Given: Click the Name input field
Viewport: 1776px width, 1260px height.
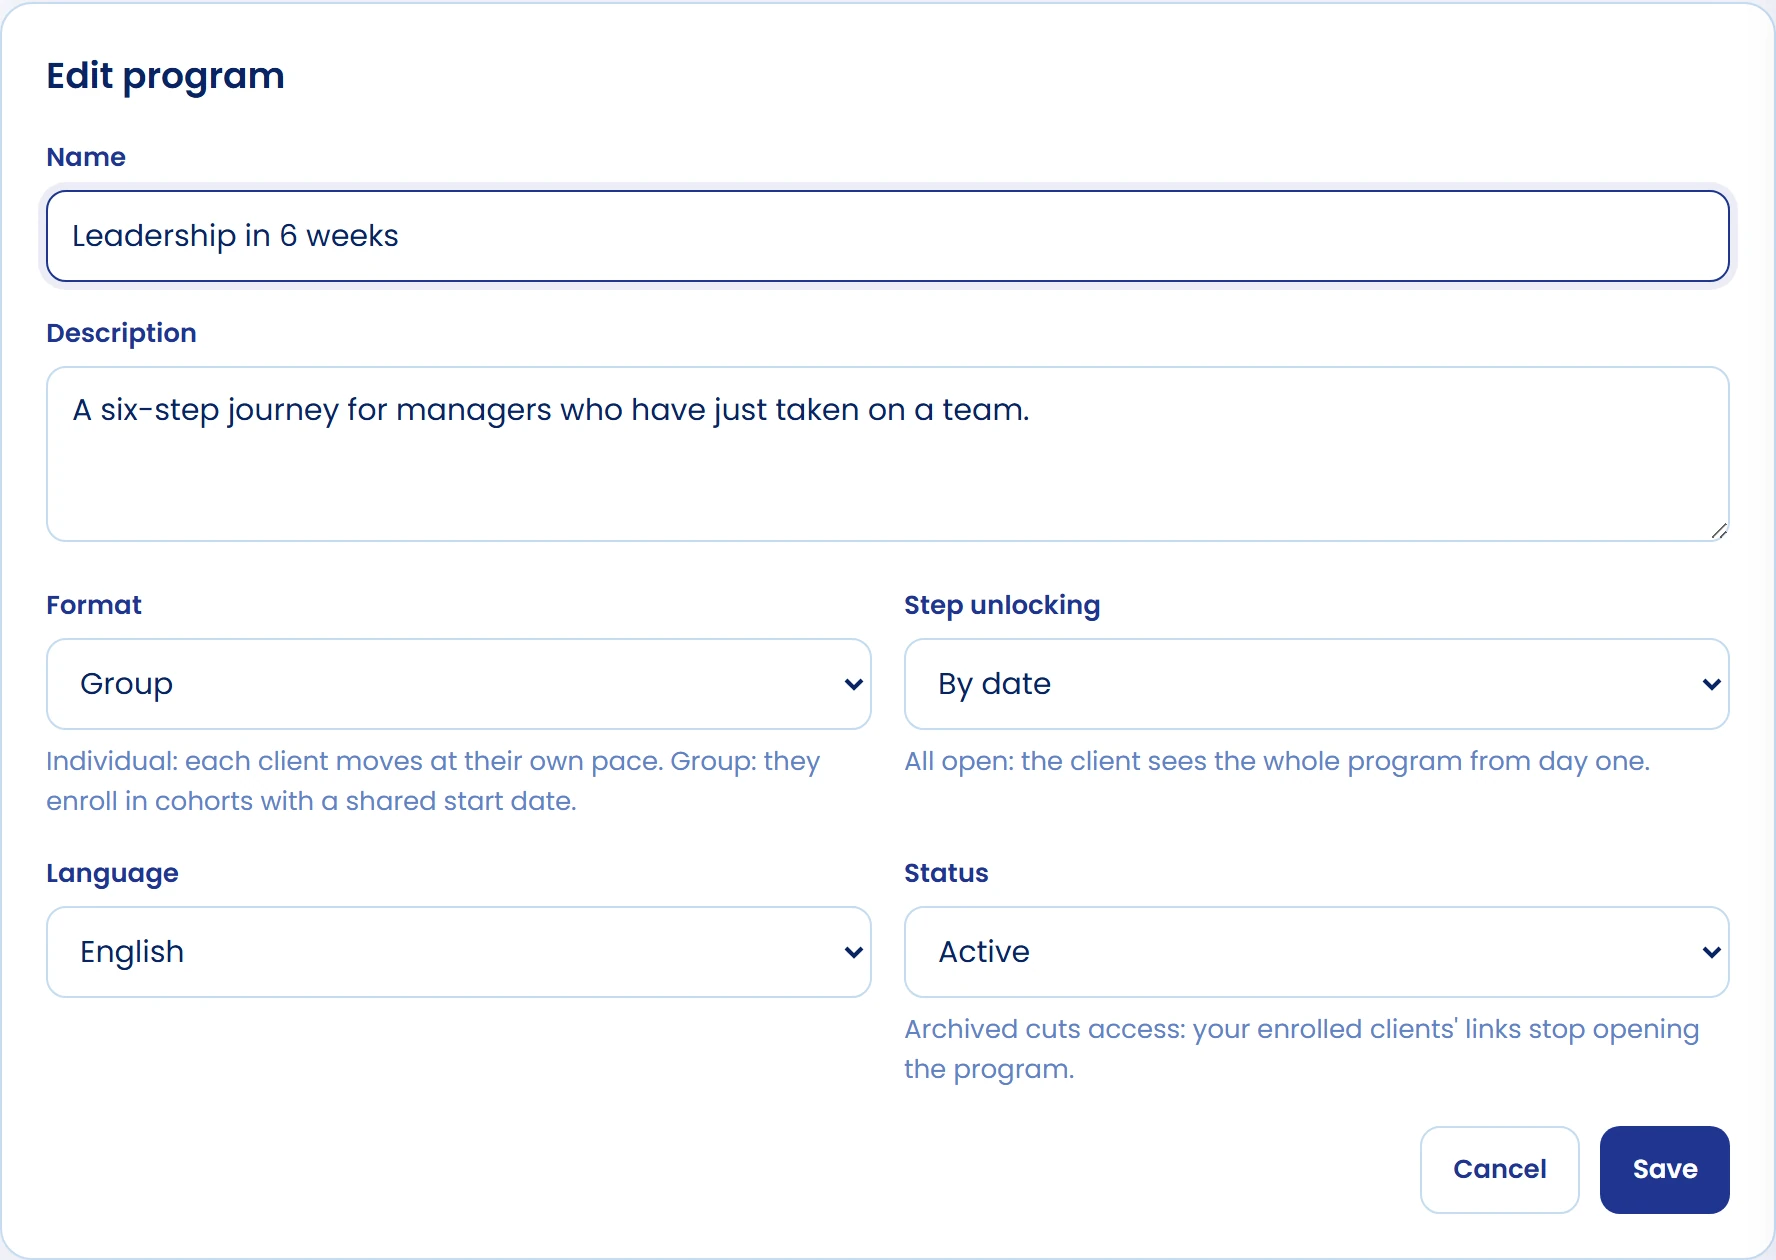Looking at the screenshot, I should click(888, 236).
